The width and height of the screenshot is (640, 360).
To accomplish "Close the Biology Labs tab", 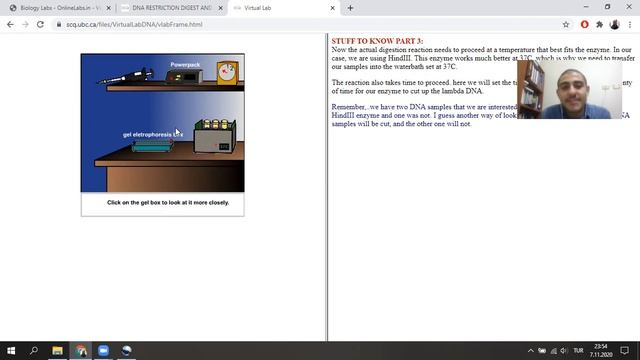I will pyautogui.click(x=109, y=8).
